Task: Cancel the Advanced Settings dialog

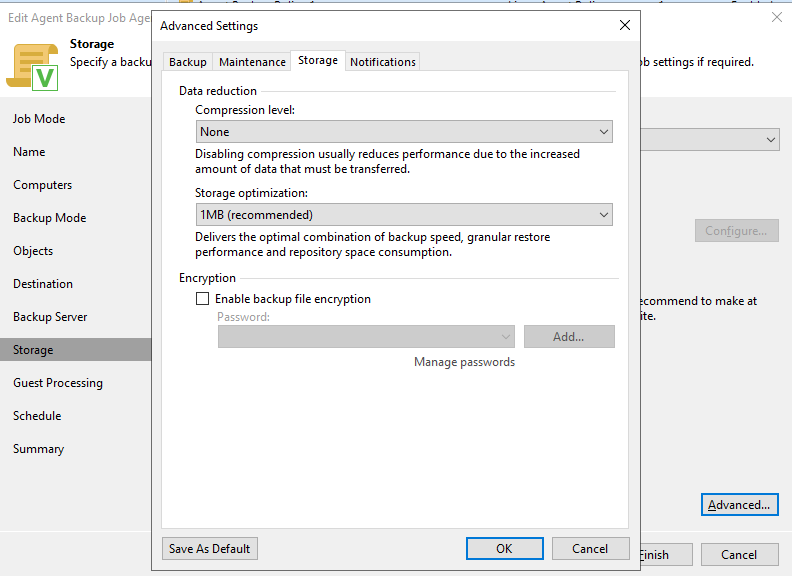Action: point(590,548)
